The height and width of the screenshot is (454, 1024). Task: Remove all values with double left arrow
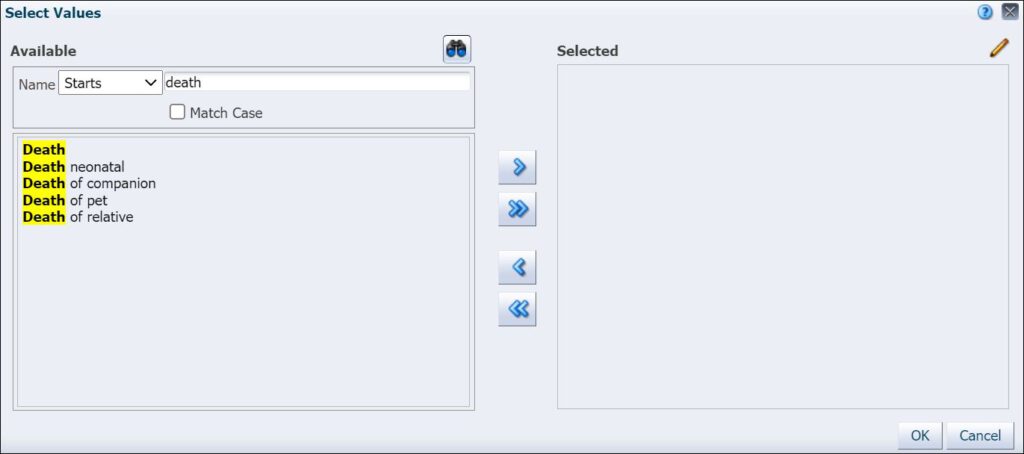[517, 309]
